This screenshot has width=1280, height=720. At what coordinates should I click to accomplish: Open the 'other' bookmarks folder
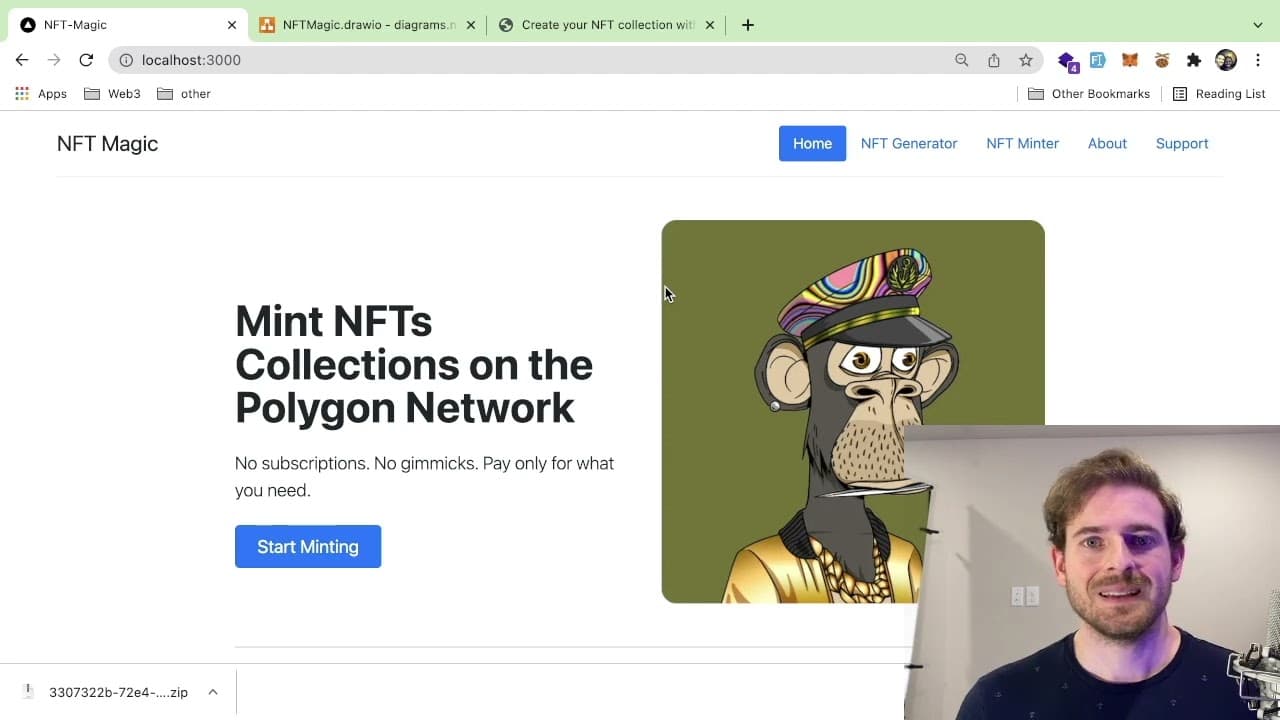184,94
